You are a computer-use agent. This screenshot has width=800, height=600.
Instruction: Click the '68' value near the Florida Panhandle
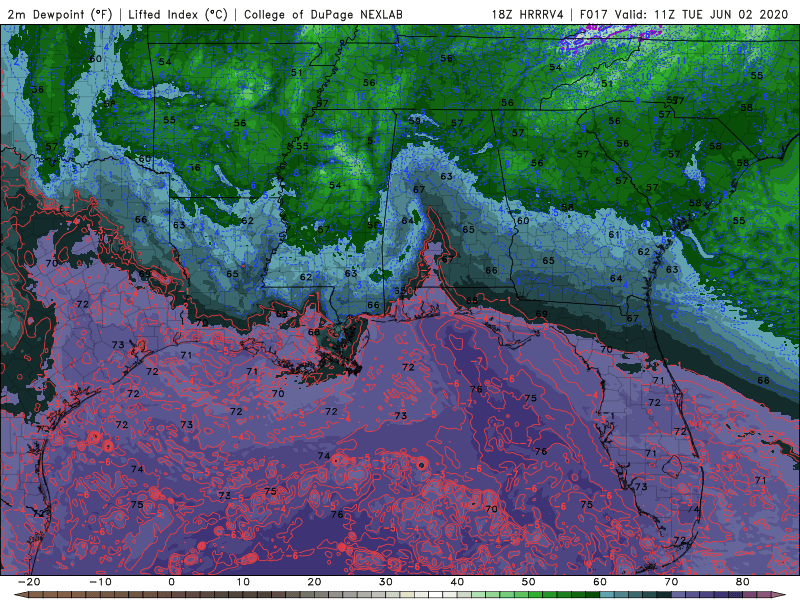point(472,301)
